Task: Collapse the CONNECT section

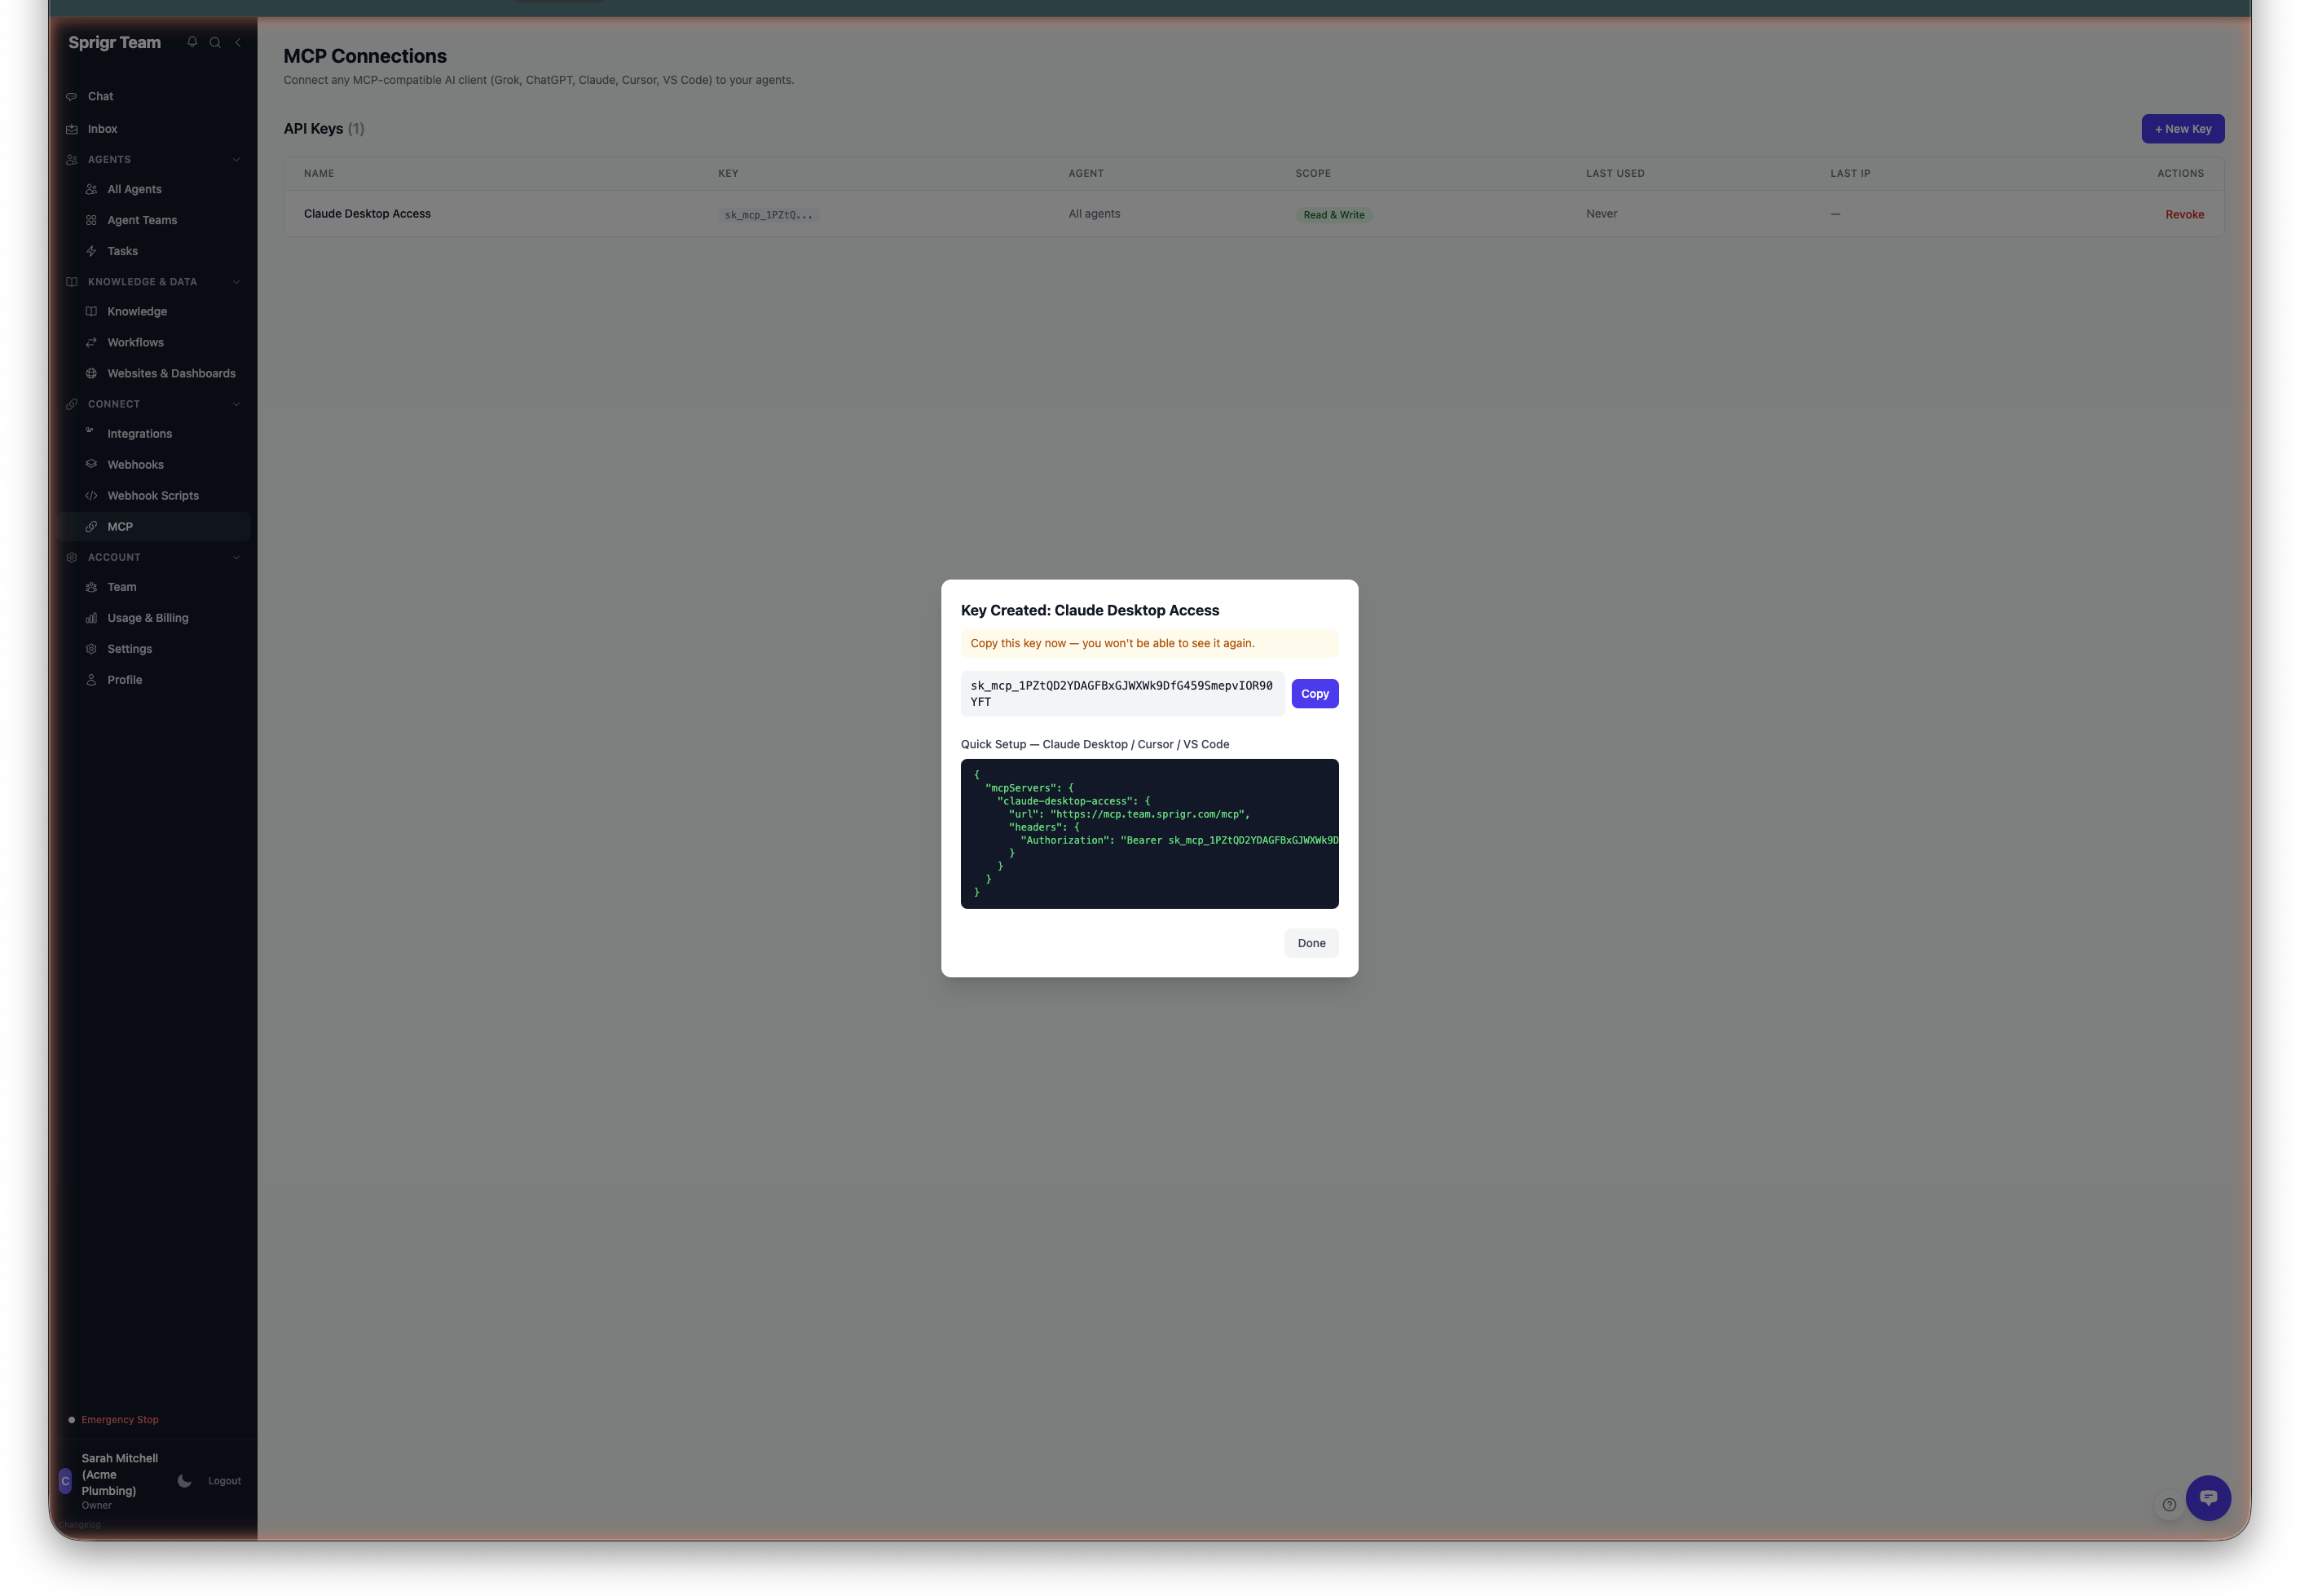Action: click(x=236, y=404)
